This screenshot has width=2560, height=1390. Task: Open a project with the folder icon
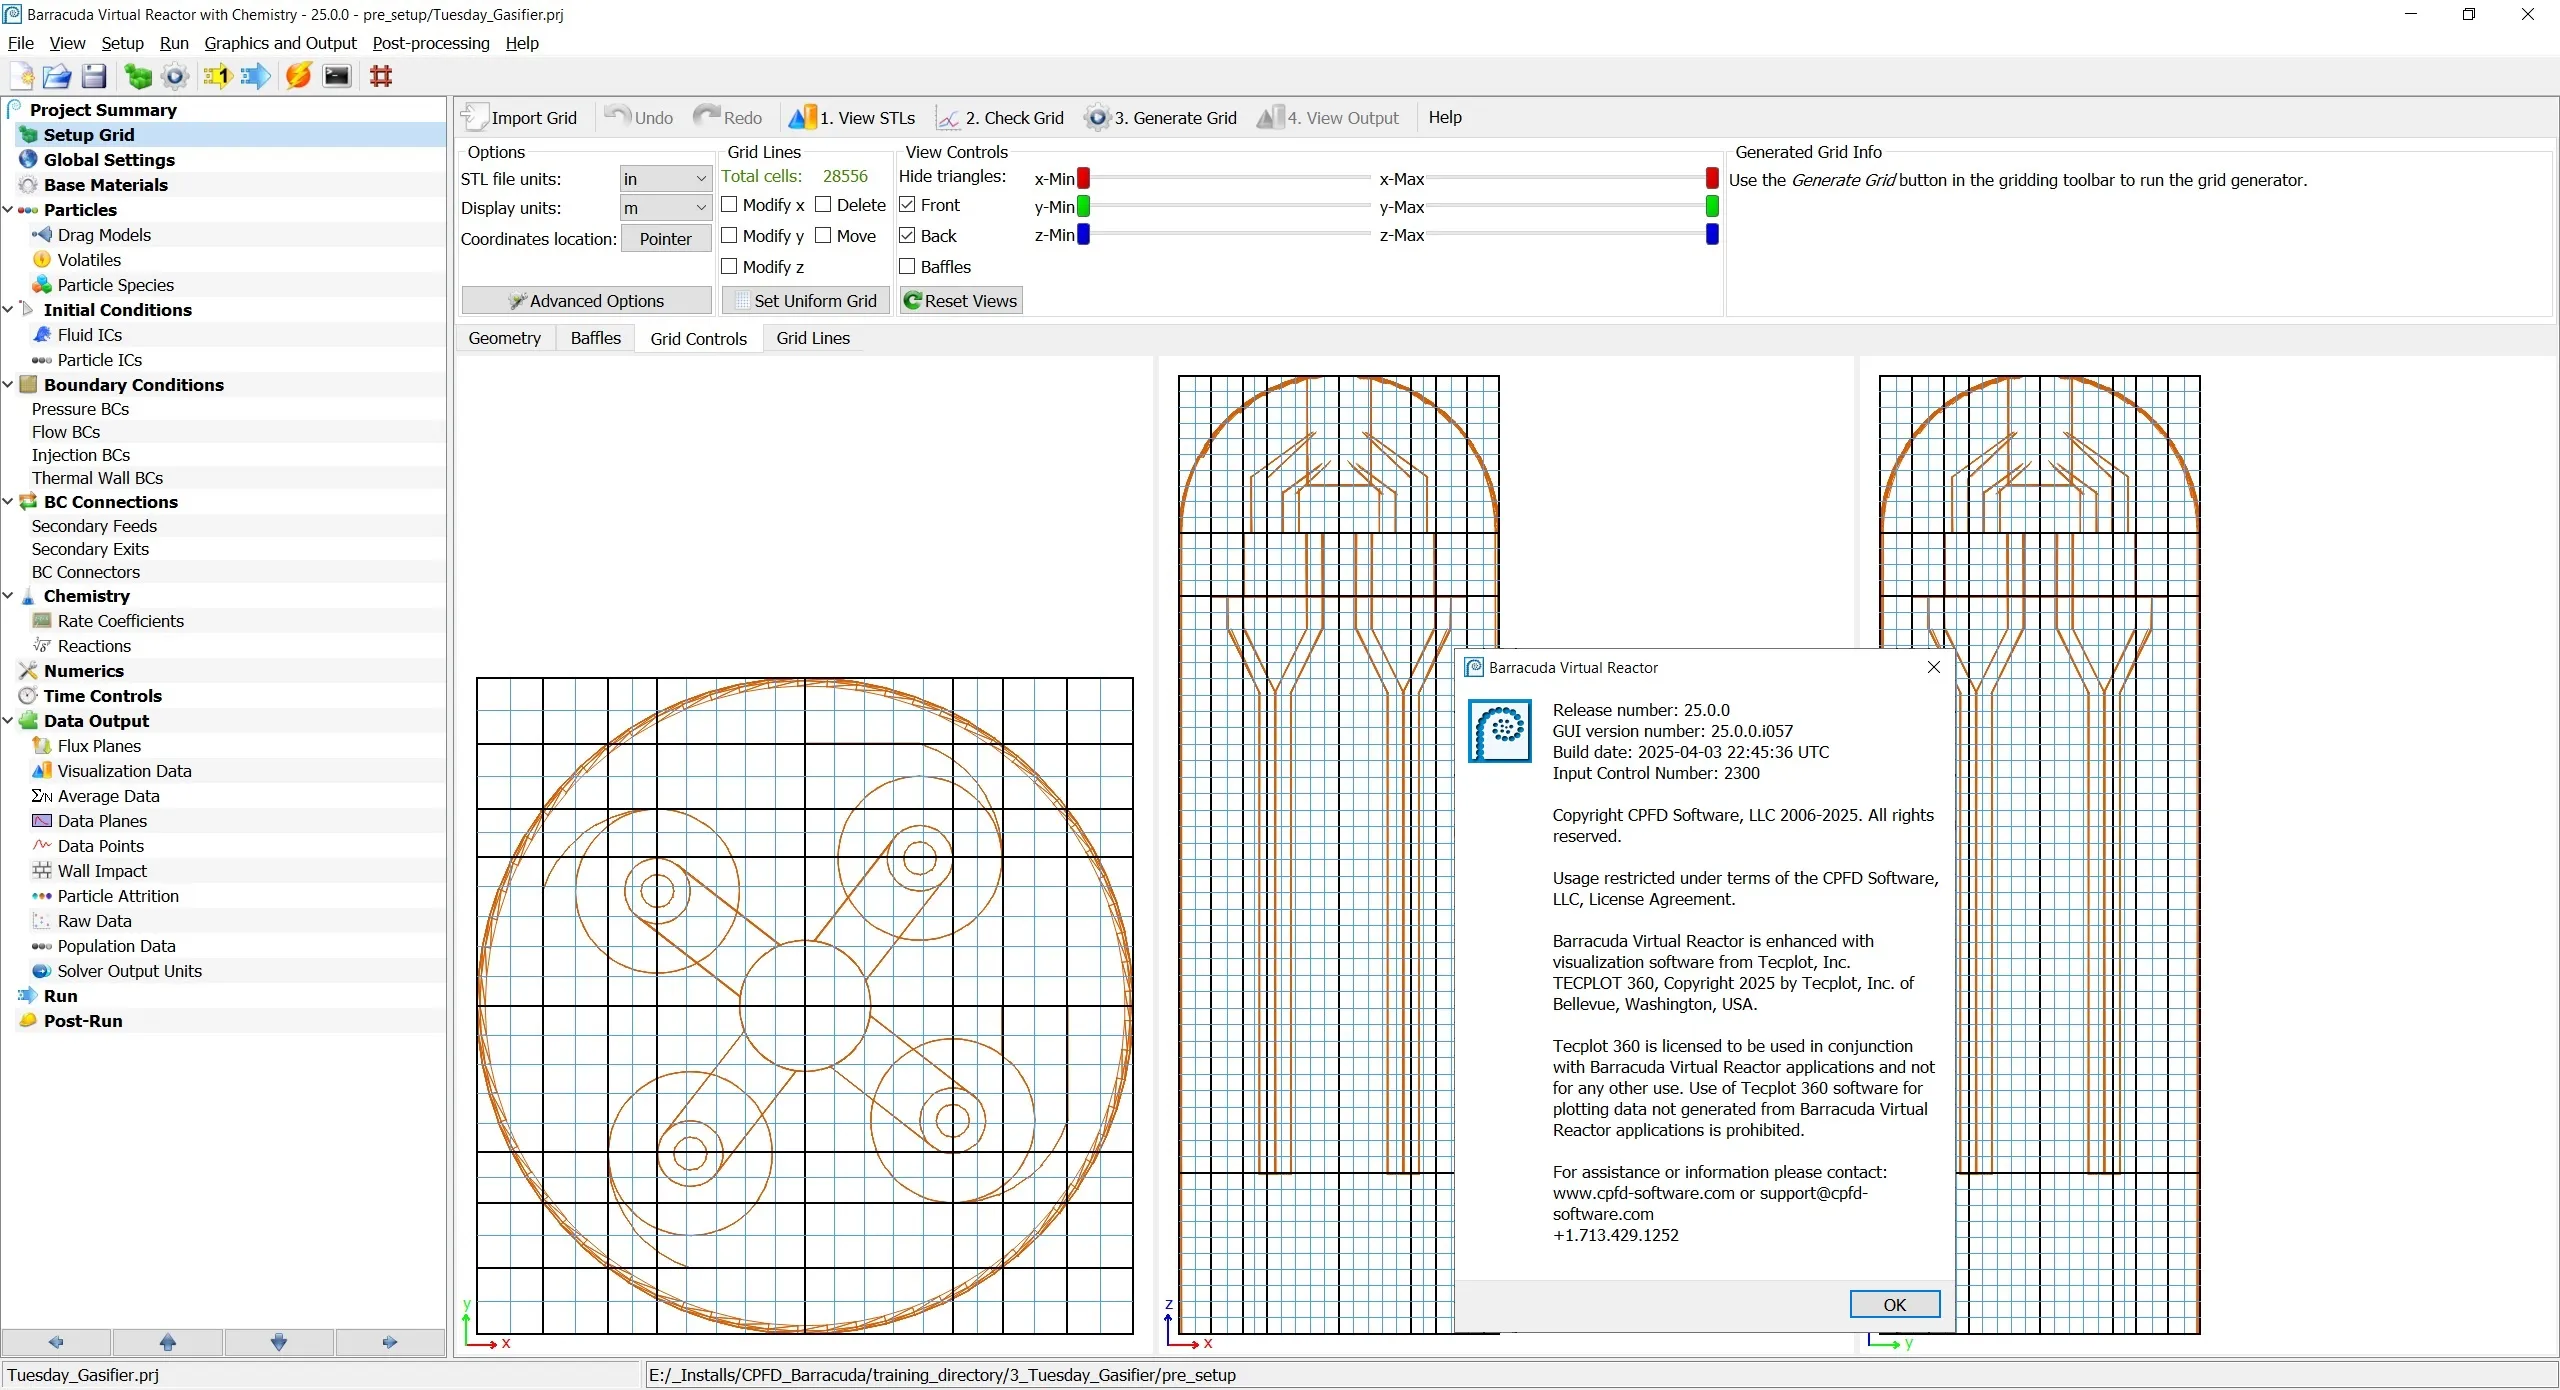[57, 76]
